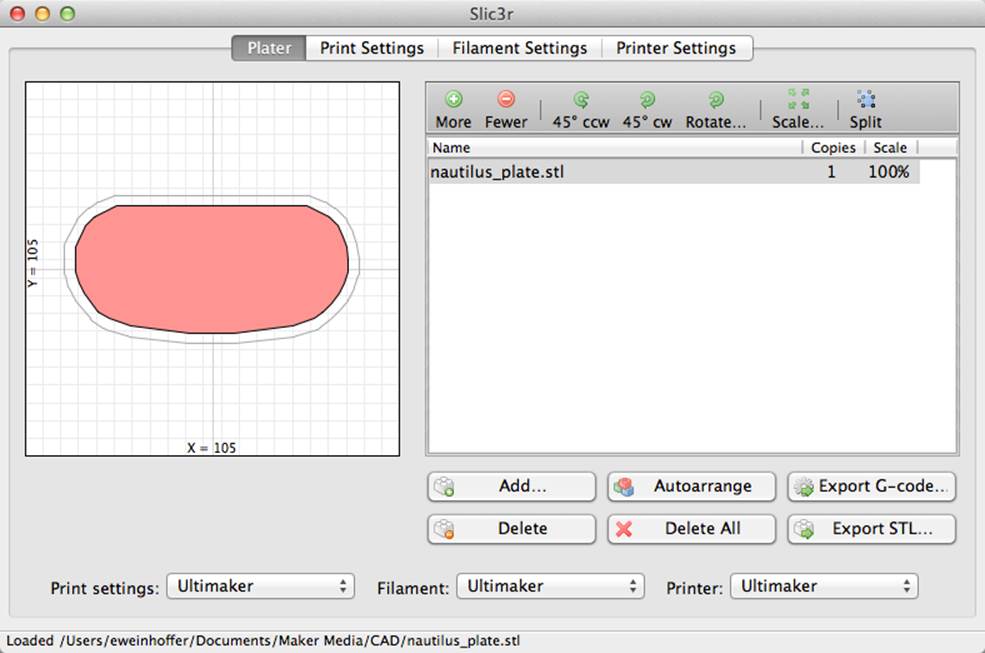Open the Print Settings tab
Screen dimensions: 985x653
tap(372, 48)
